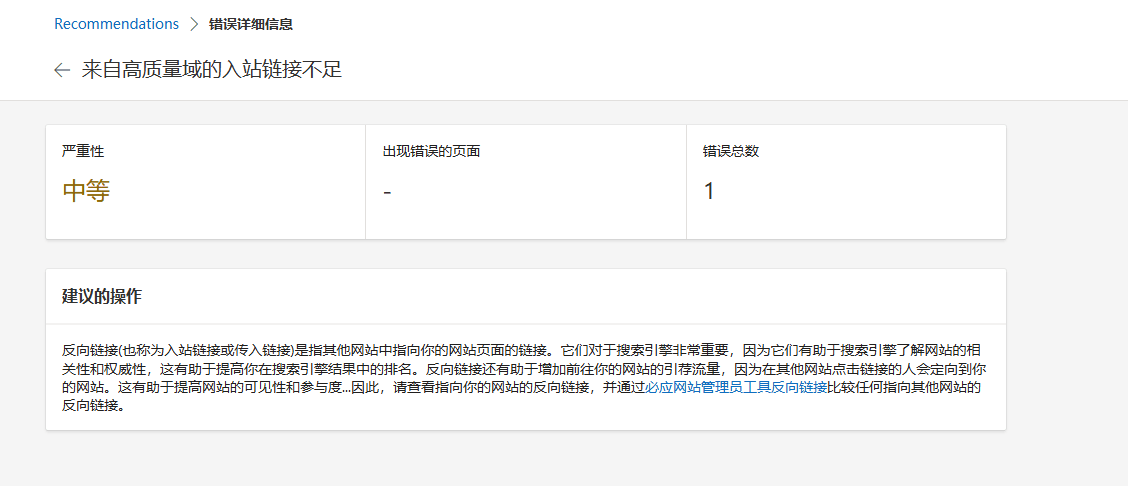Click the 严重性 label
Screen dimensions: 1128x486
point(83,152)
